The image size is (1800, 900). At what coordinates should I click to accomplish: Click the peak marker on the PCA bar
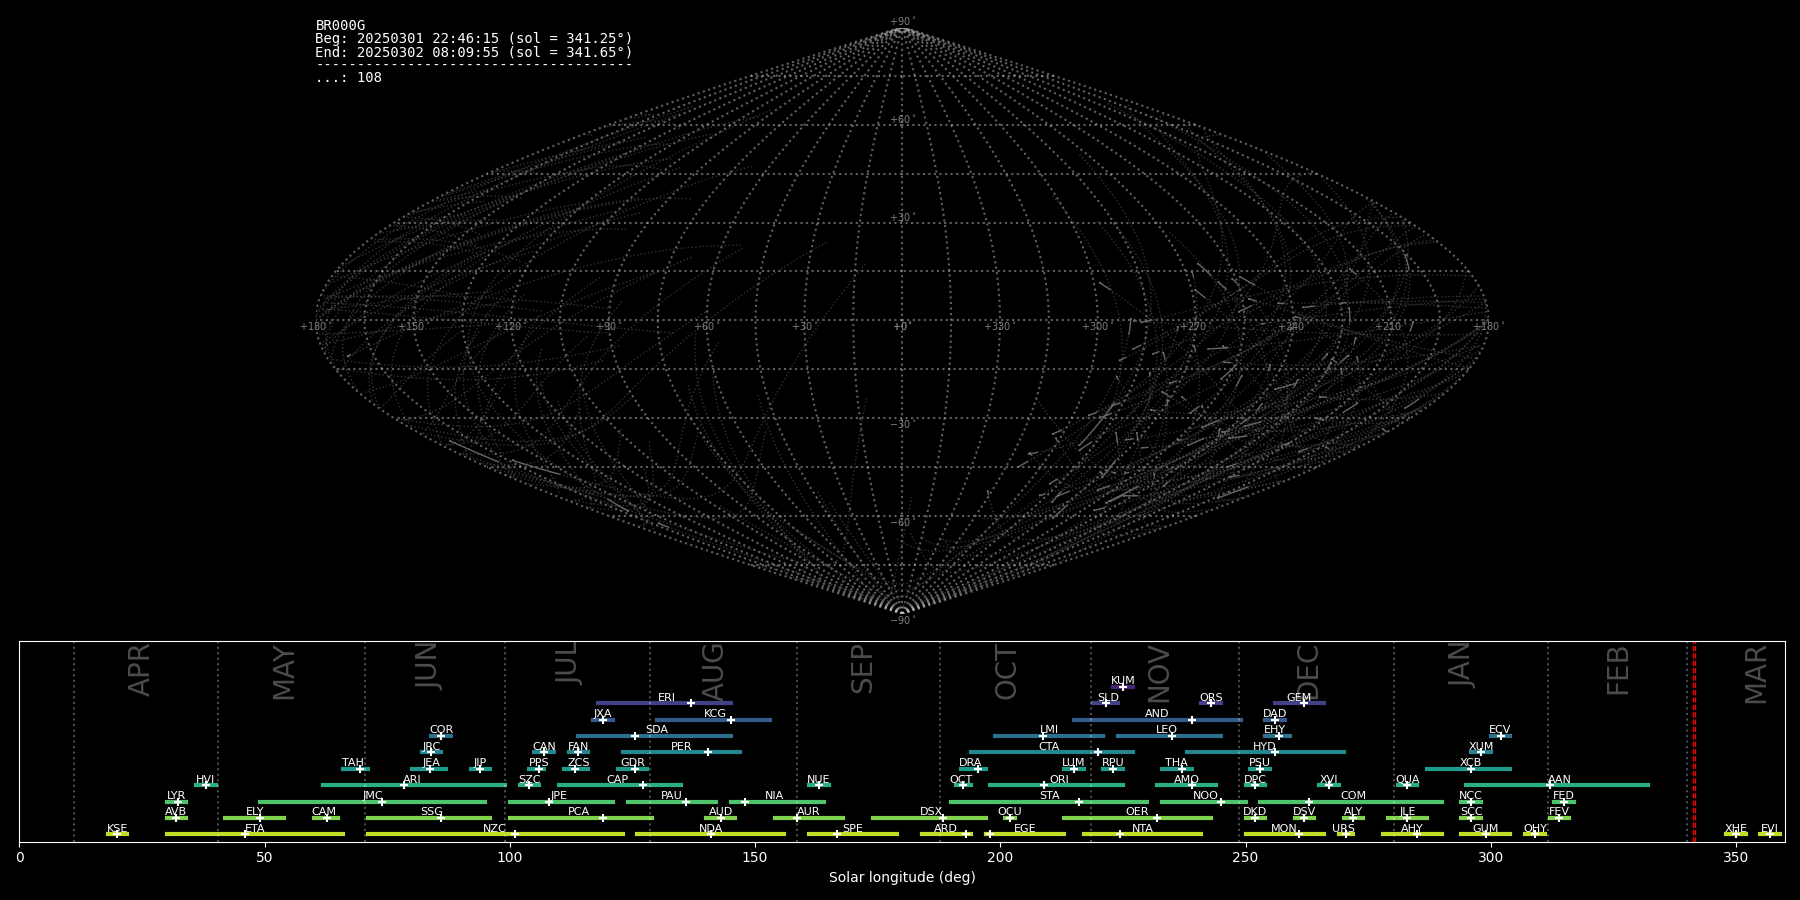(603, 818)
